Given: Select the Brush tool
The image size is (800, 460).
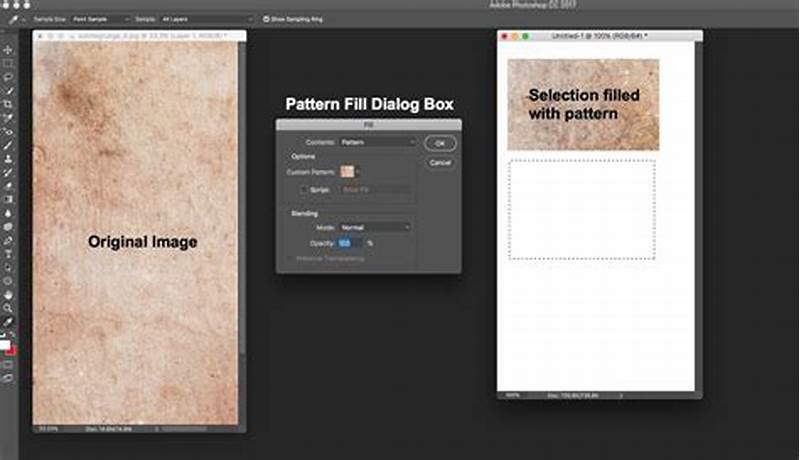Looking at the screenshot, I should pyautogui.click(x=8, y=145).
